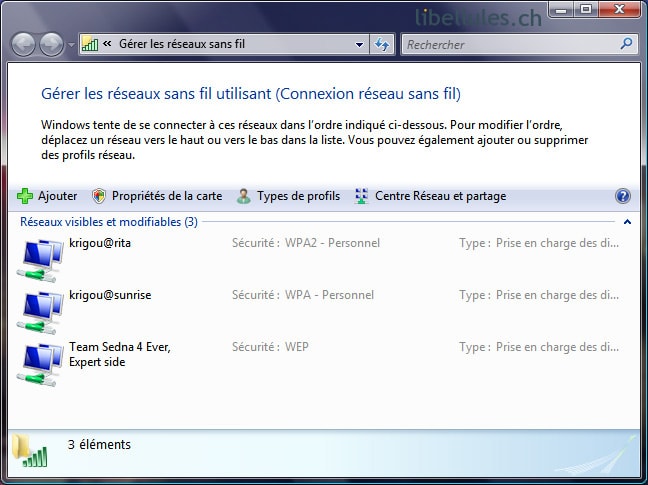Click Type value on krigou@sunrise row

coord(557,295)
